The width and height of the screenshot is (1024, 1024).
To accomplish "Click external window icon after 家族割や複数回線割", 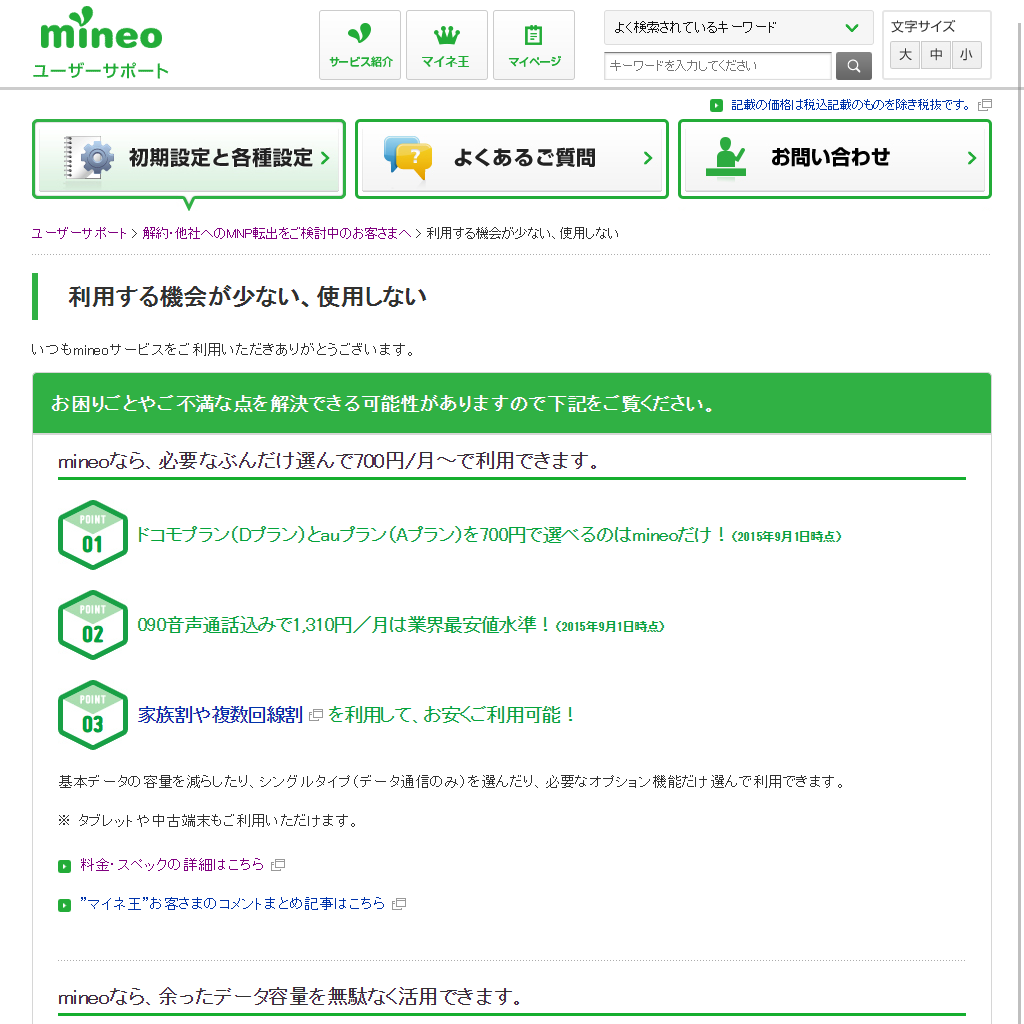I will point(315,715).
